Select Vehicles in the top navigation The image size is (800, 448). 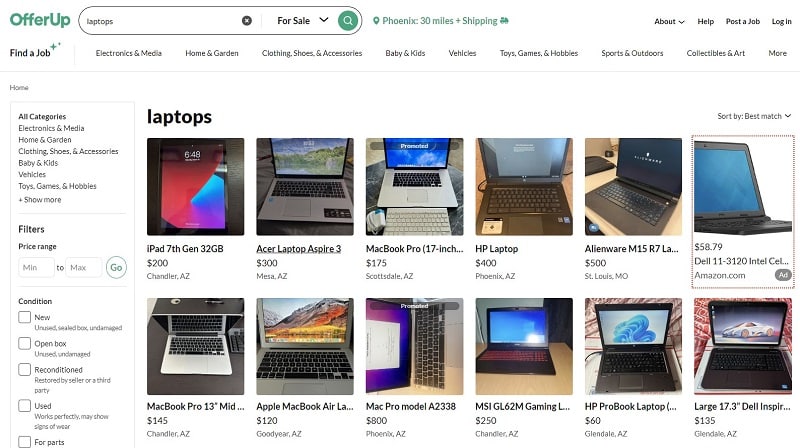click(x=462, y=53)
